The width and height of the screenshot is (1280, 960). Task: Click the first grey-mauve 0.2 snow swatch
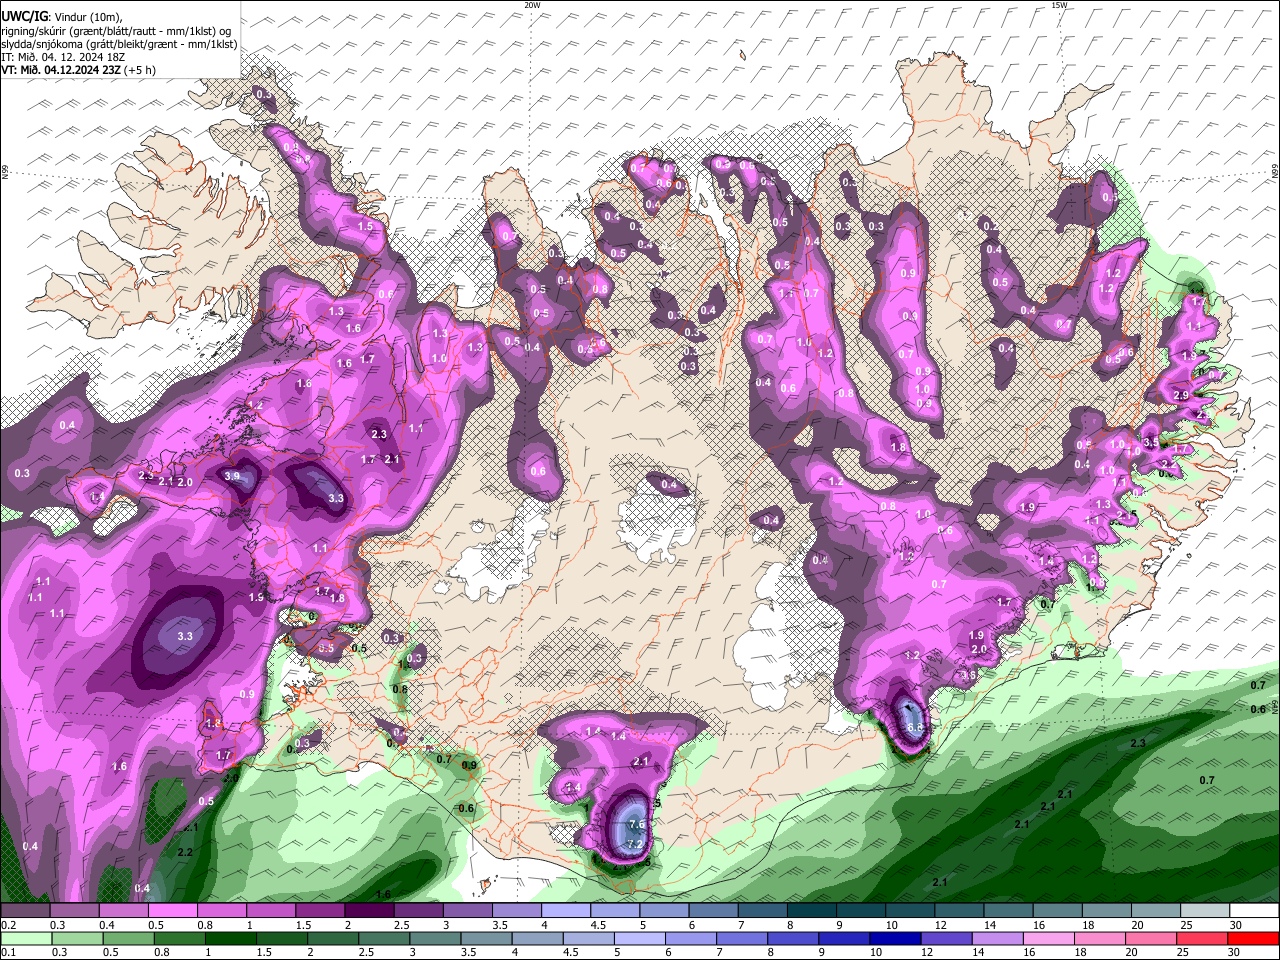tap(25, 911)
